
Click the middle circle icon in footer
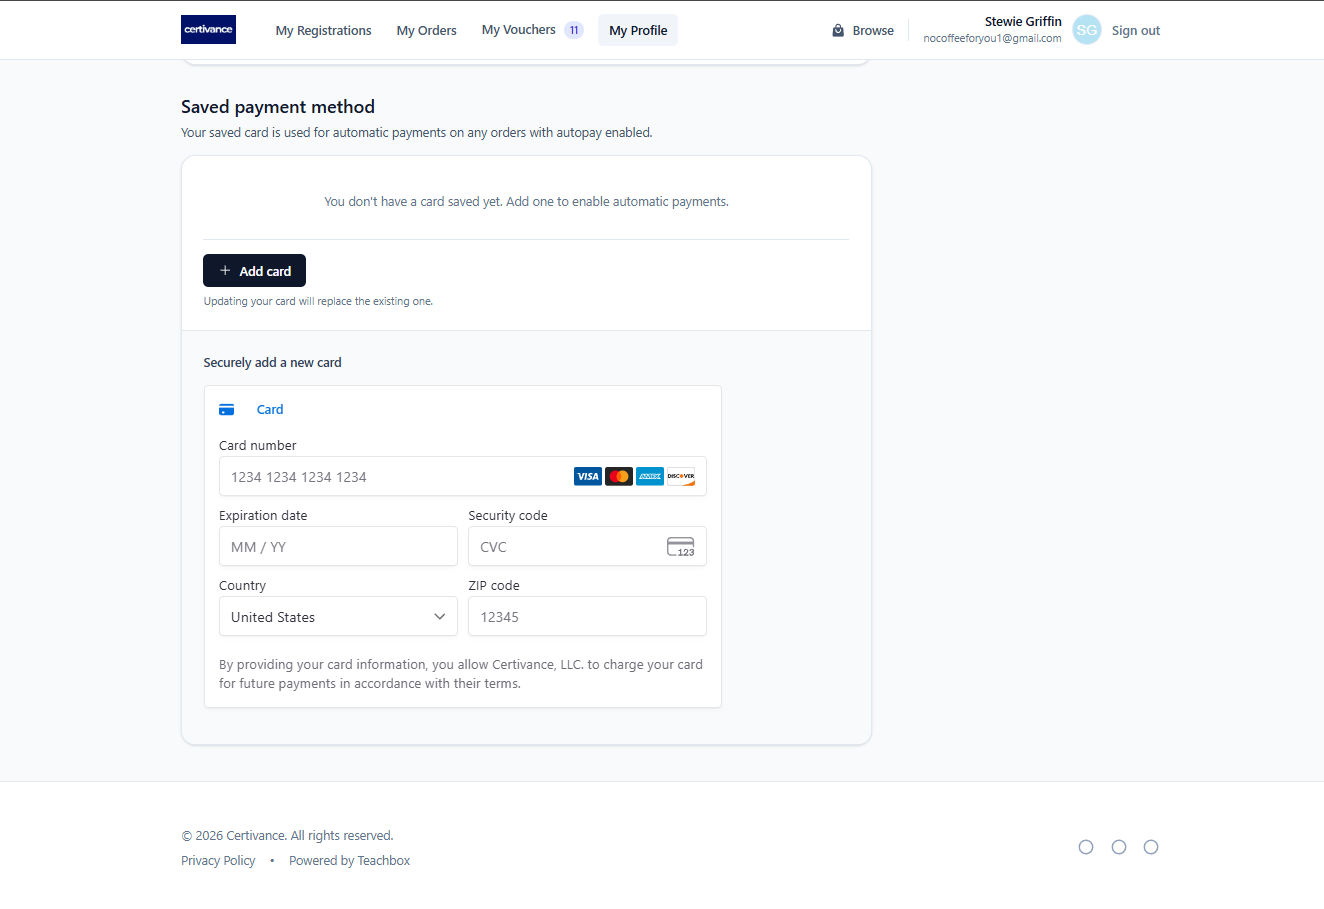point(1119,847)
